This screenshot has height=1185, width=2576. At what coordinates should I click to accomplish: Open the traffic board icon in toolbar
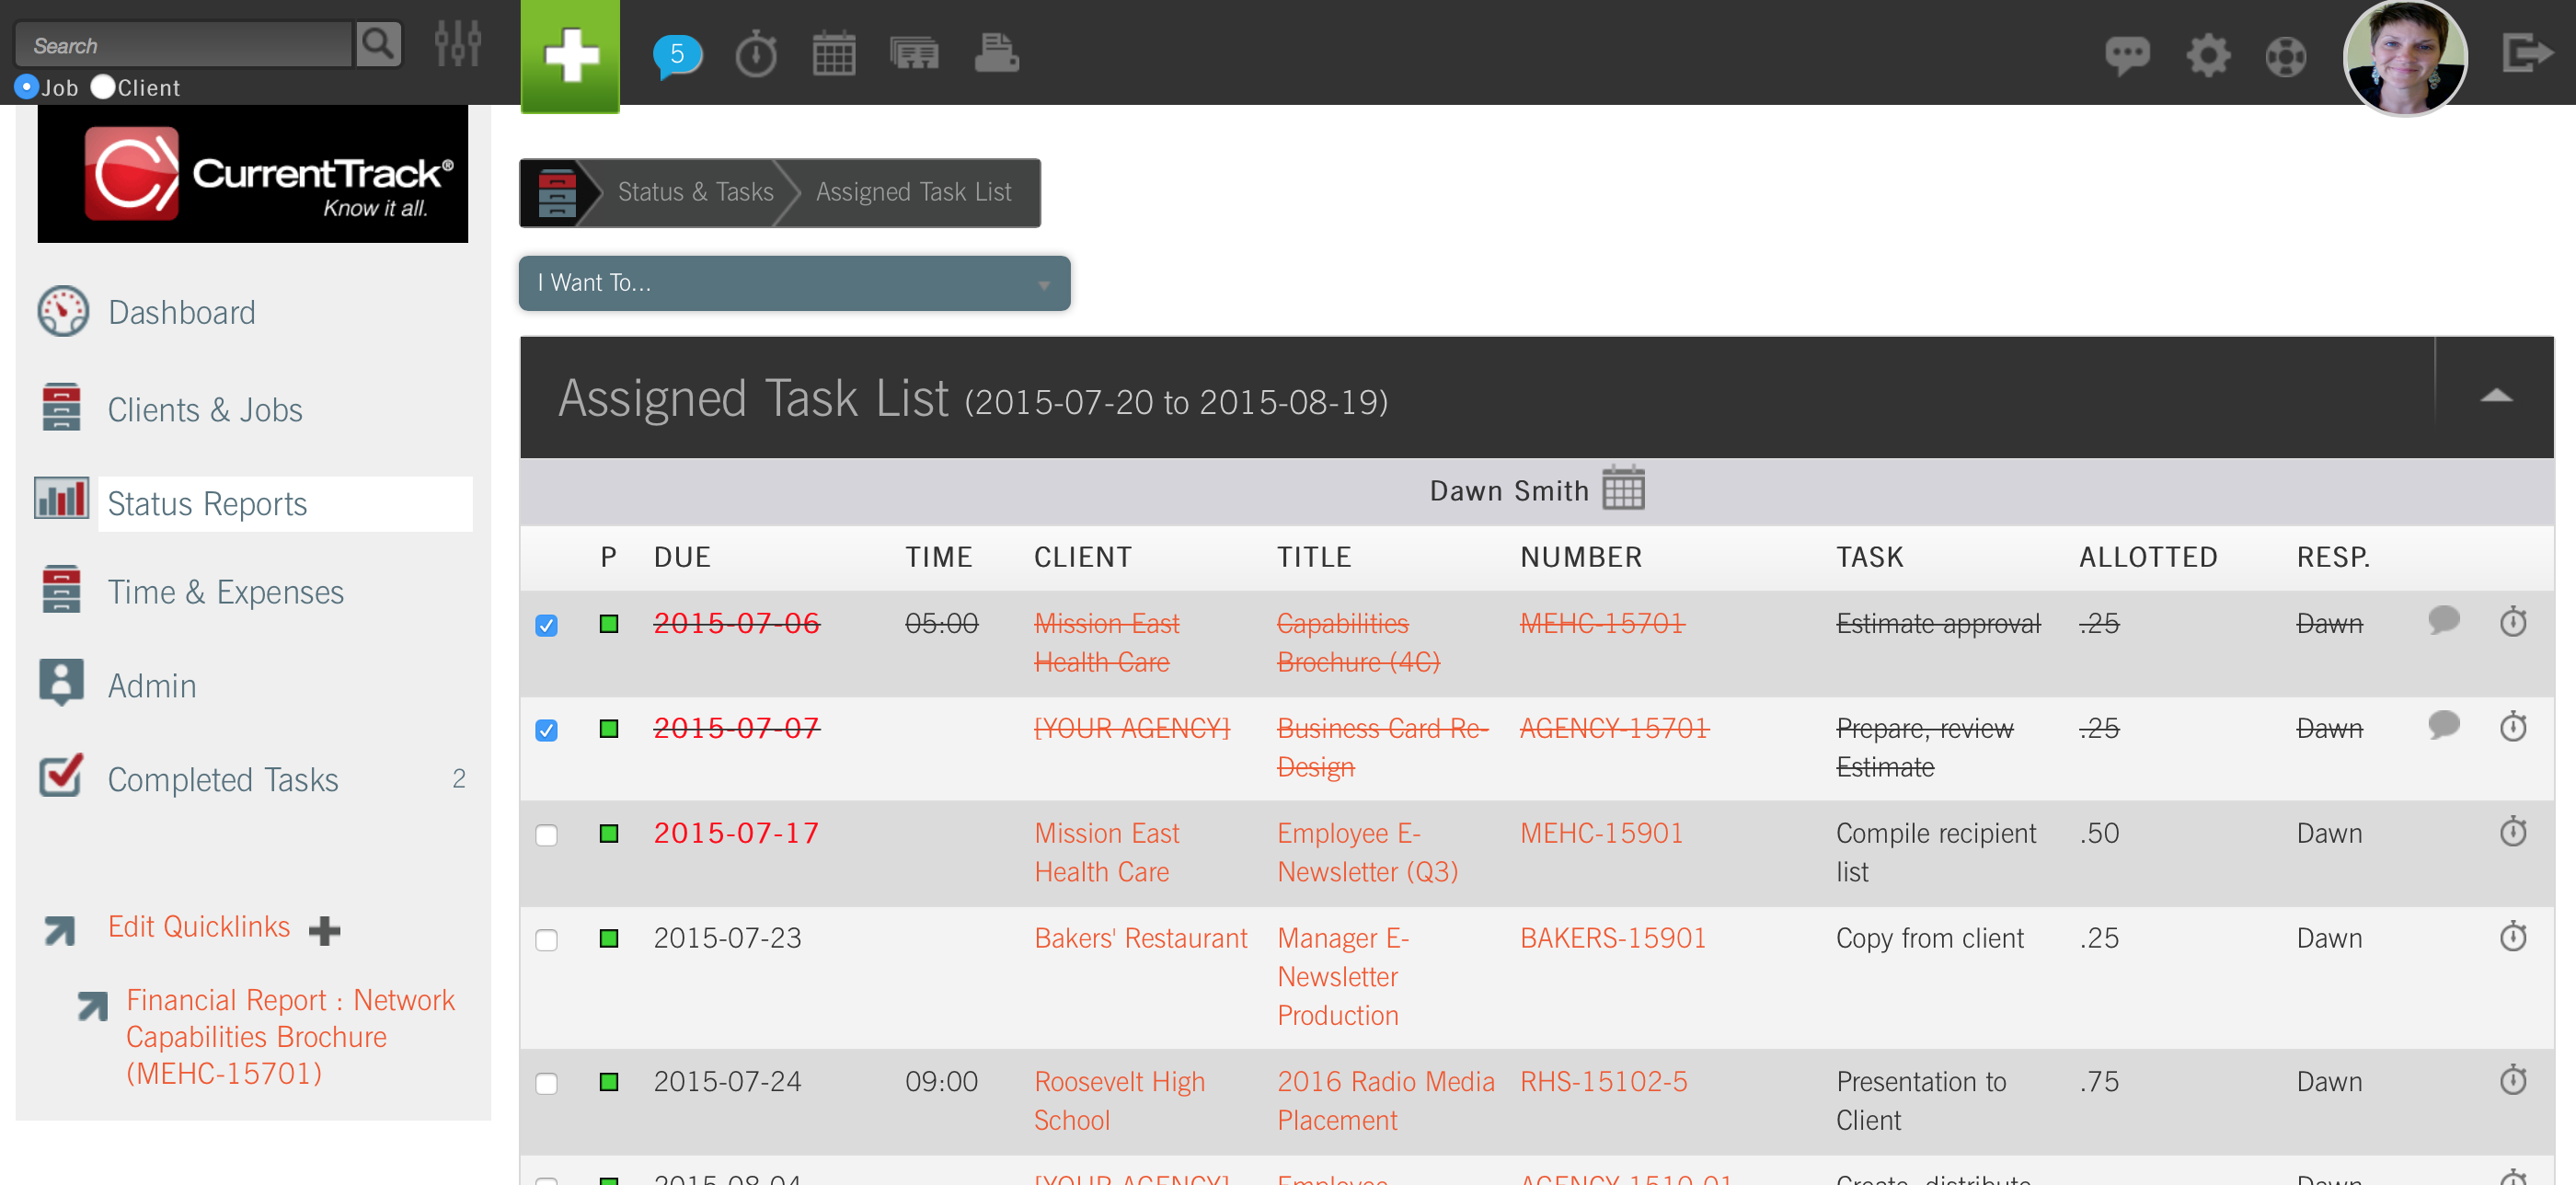coord(914,54)
